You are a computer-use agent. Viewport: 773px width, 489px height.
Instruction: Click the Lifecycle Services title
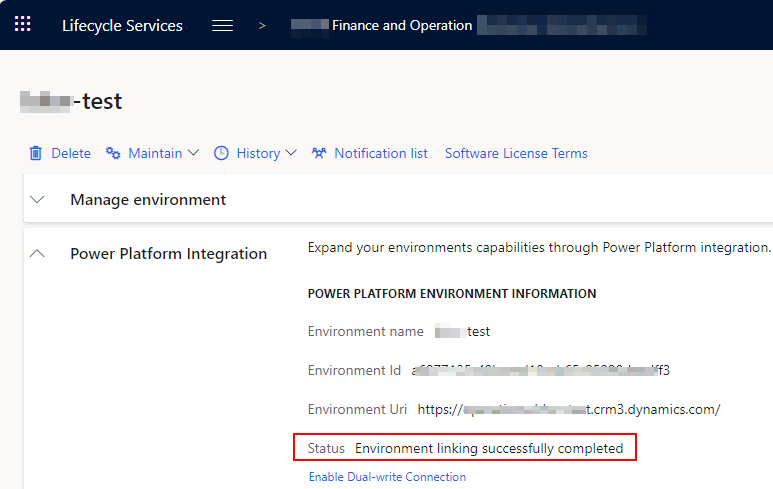pos(122,26)
